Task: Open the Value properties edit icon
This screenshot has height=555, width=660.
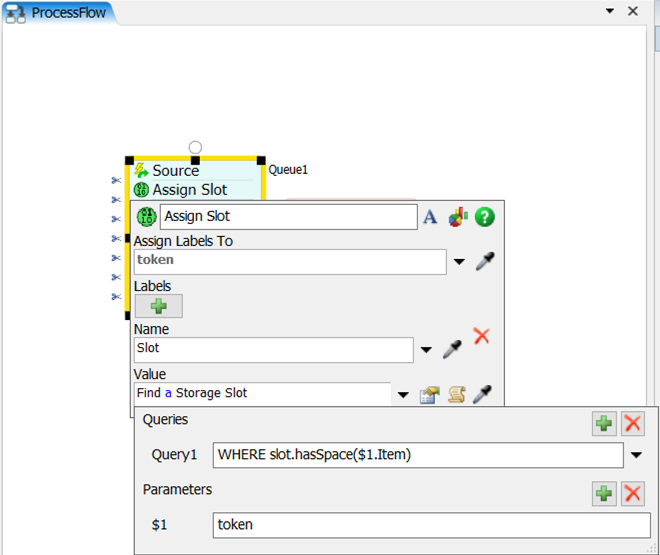Action: (x=430, y=394)
